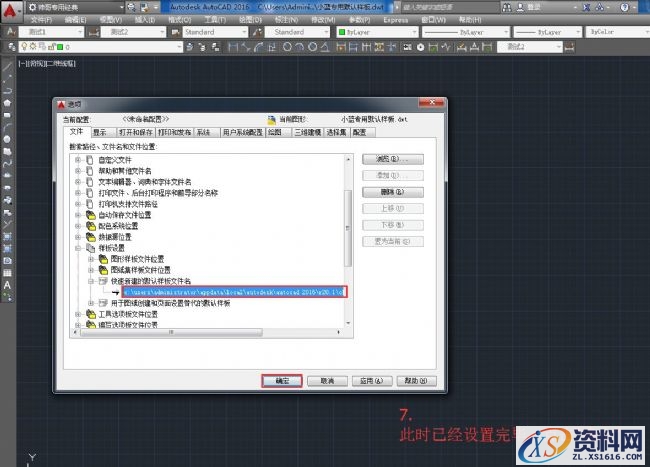Click the text style A icon in styles toolbar
This screenshot has height=467, width=650.
pos(10,32)
